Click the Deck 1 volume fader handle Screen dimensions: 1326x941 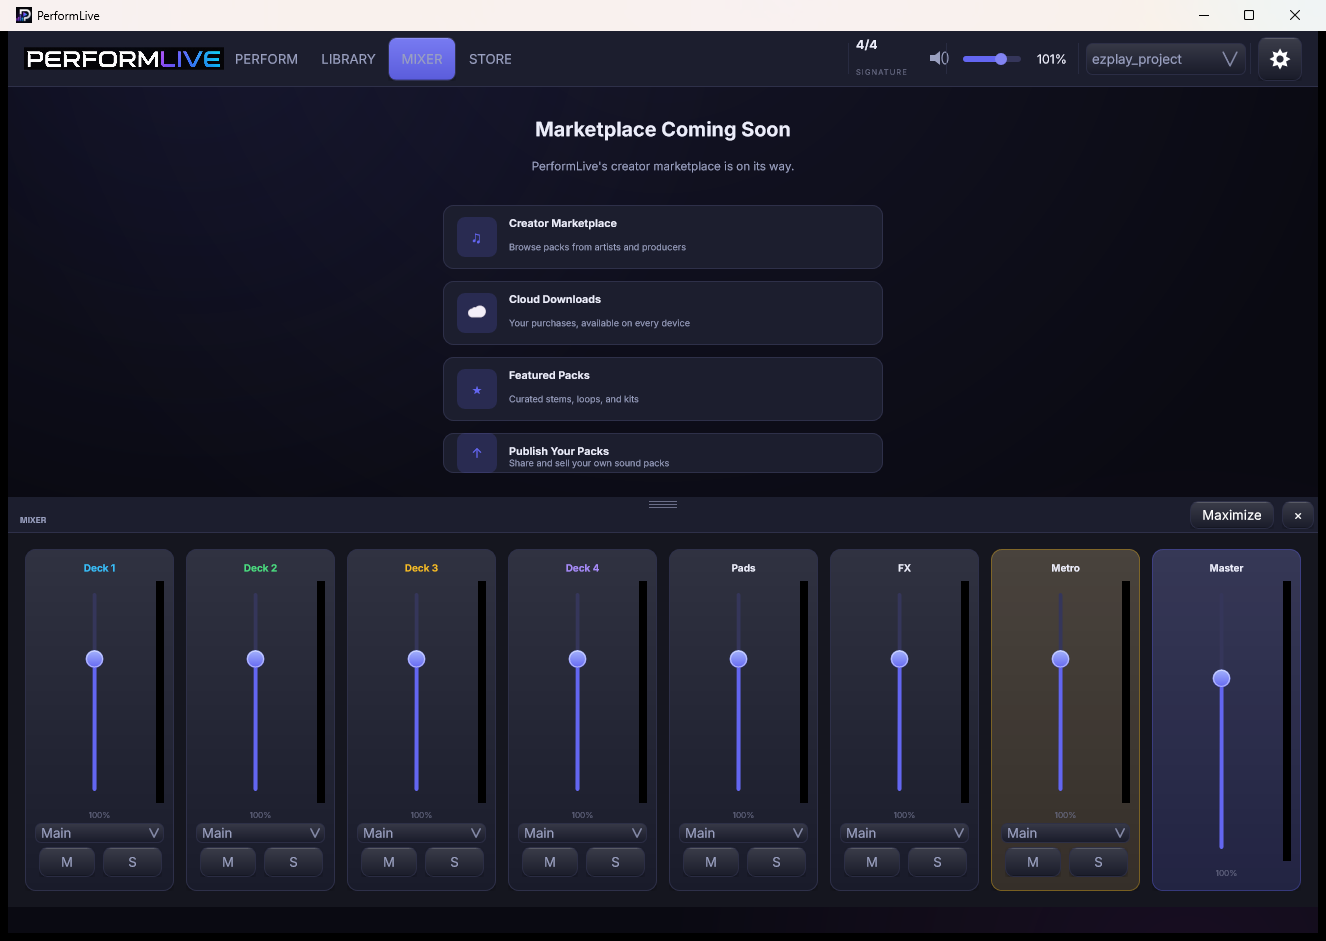[x=95, y=659]
